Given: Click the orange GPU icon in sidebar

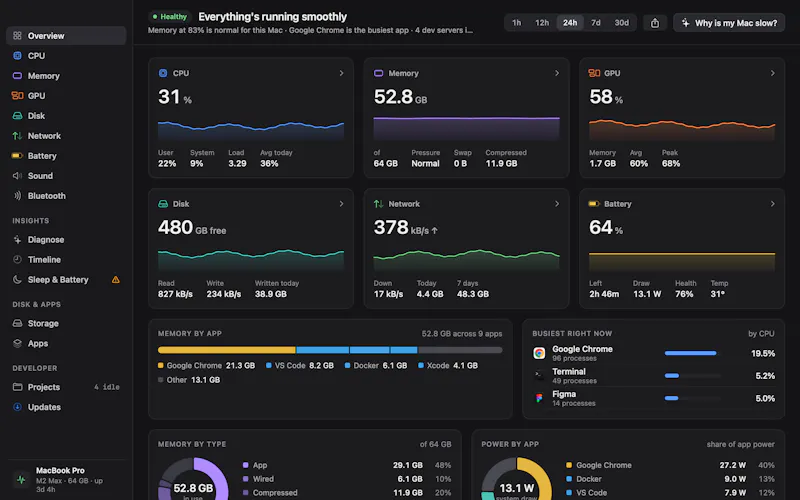Looking at the screenshot, I should 17,95.
